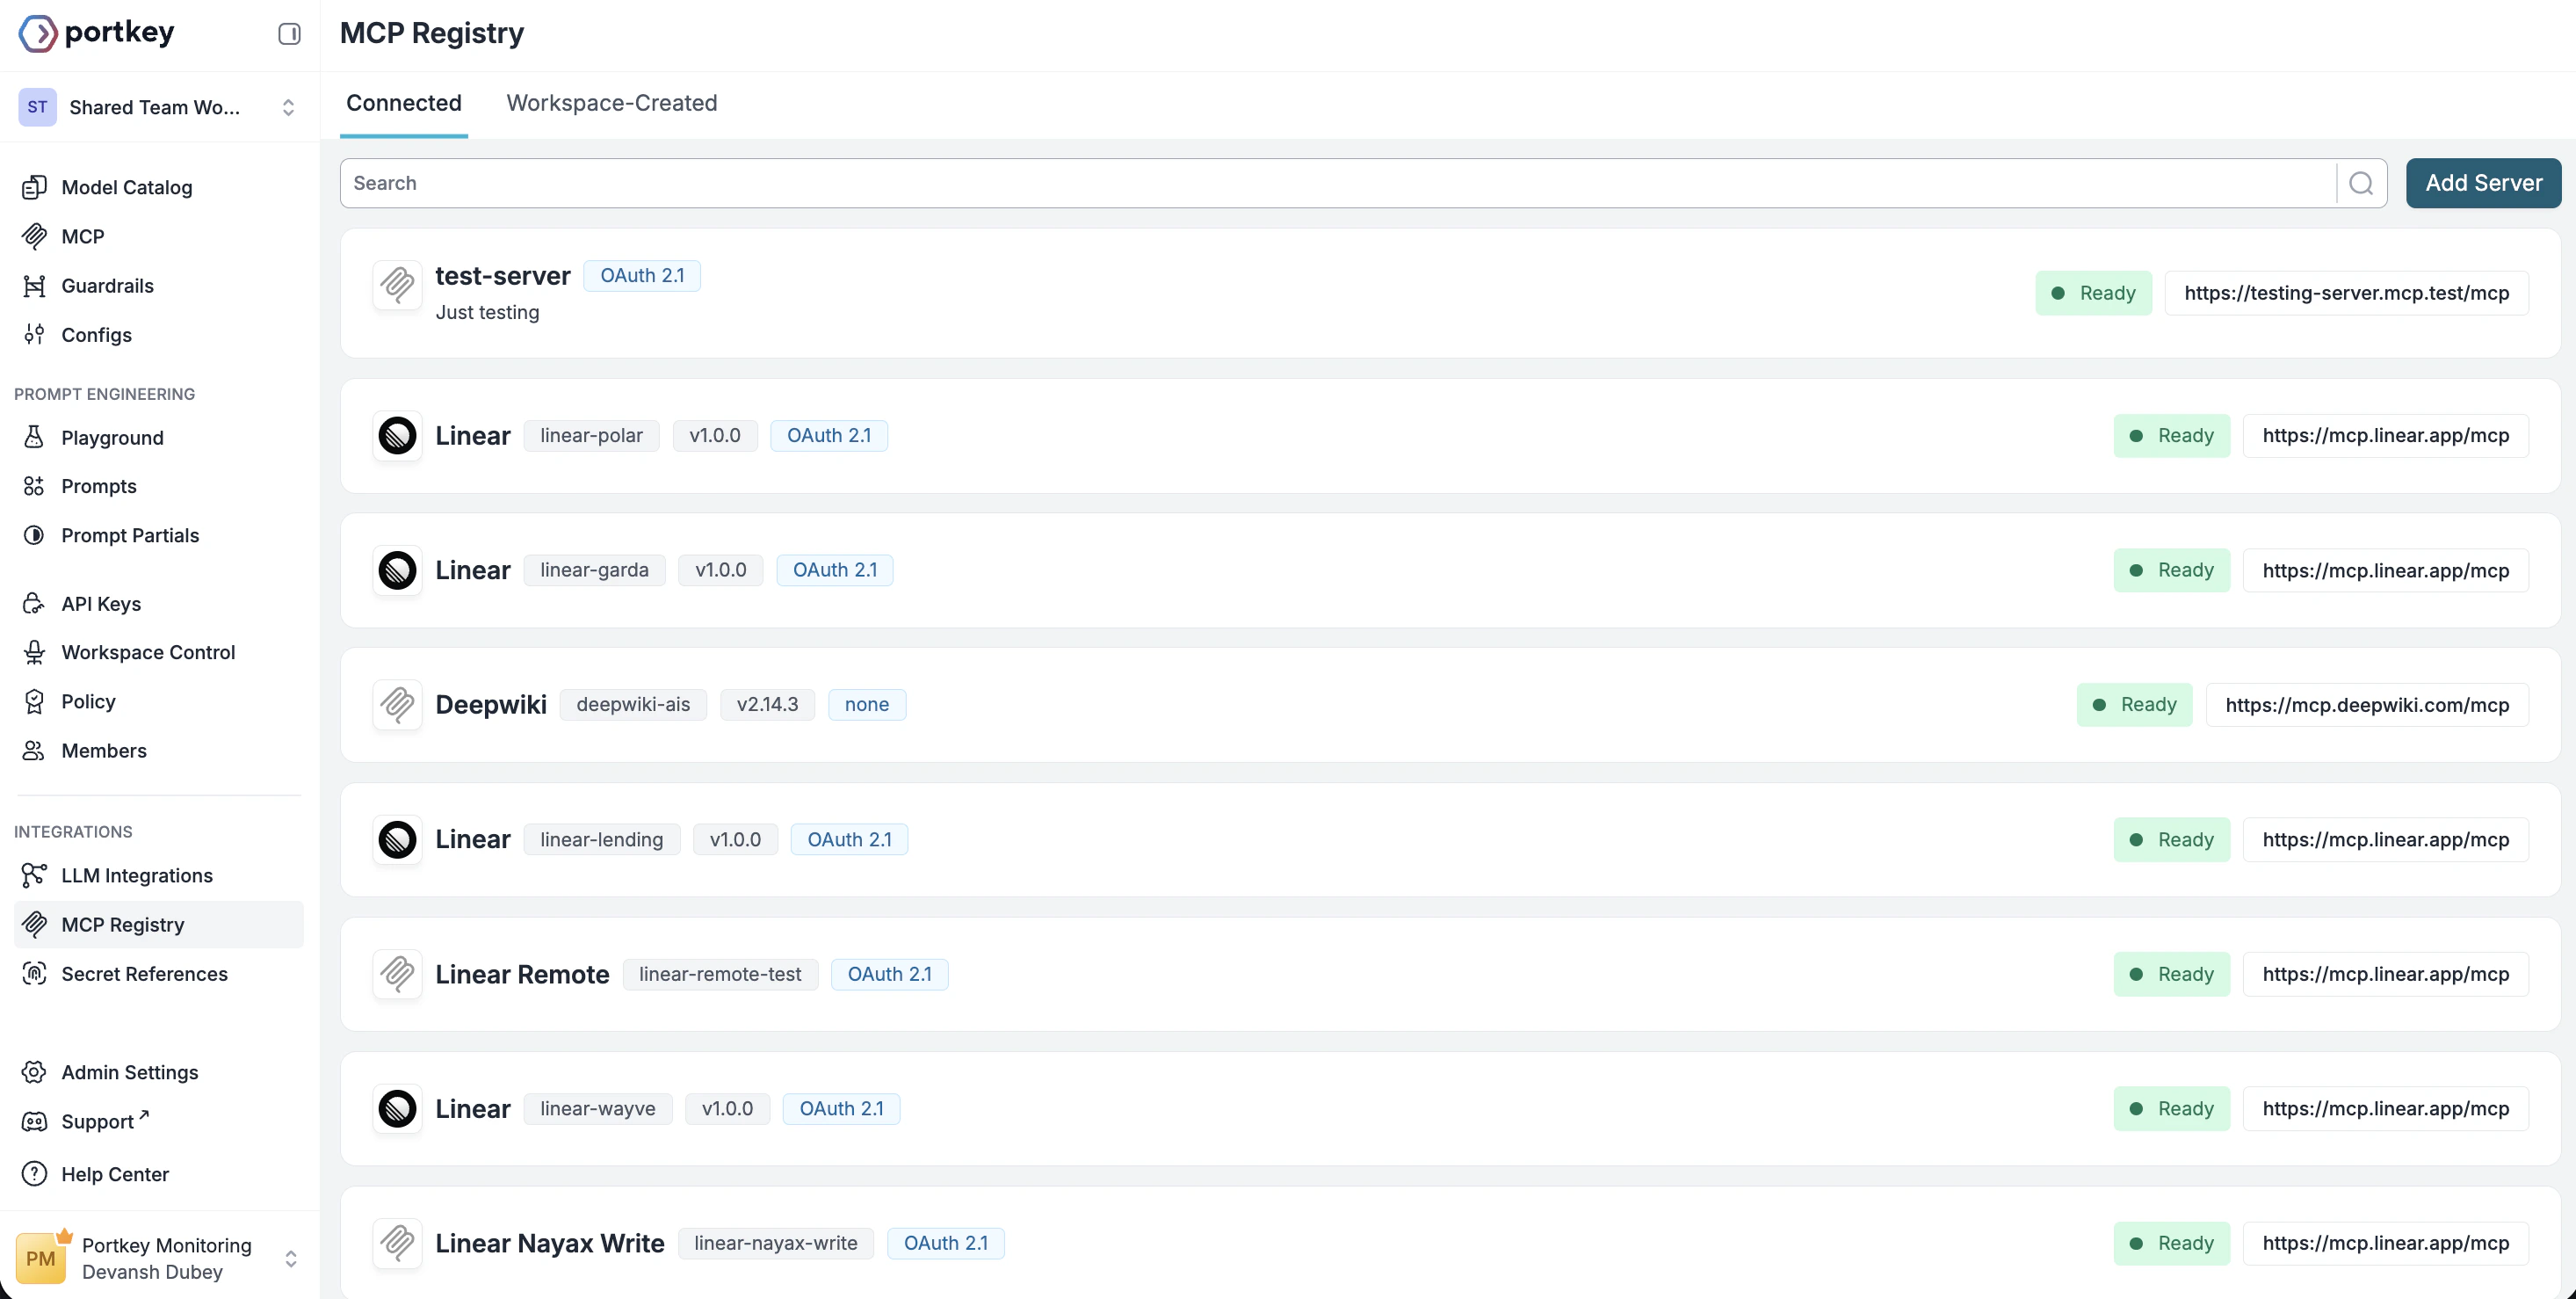Open the Model Catalog sidebar icon
The height and width of the screenshot is (1299, 2576).
pos(34,187)
